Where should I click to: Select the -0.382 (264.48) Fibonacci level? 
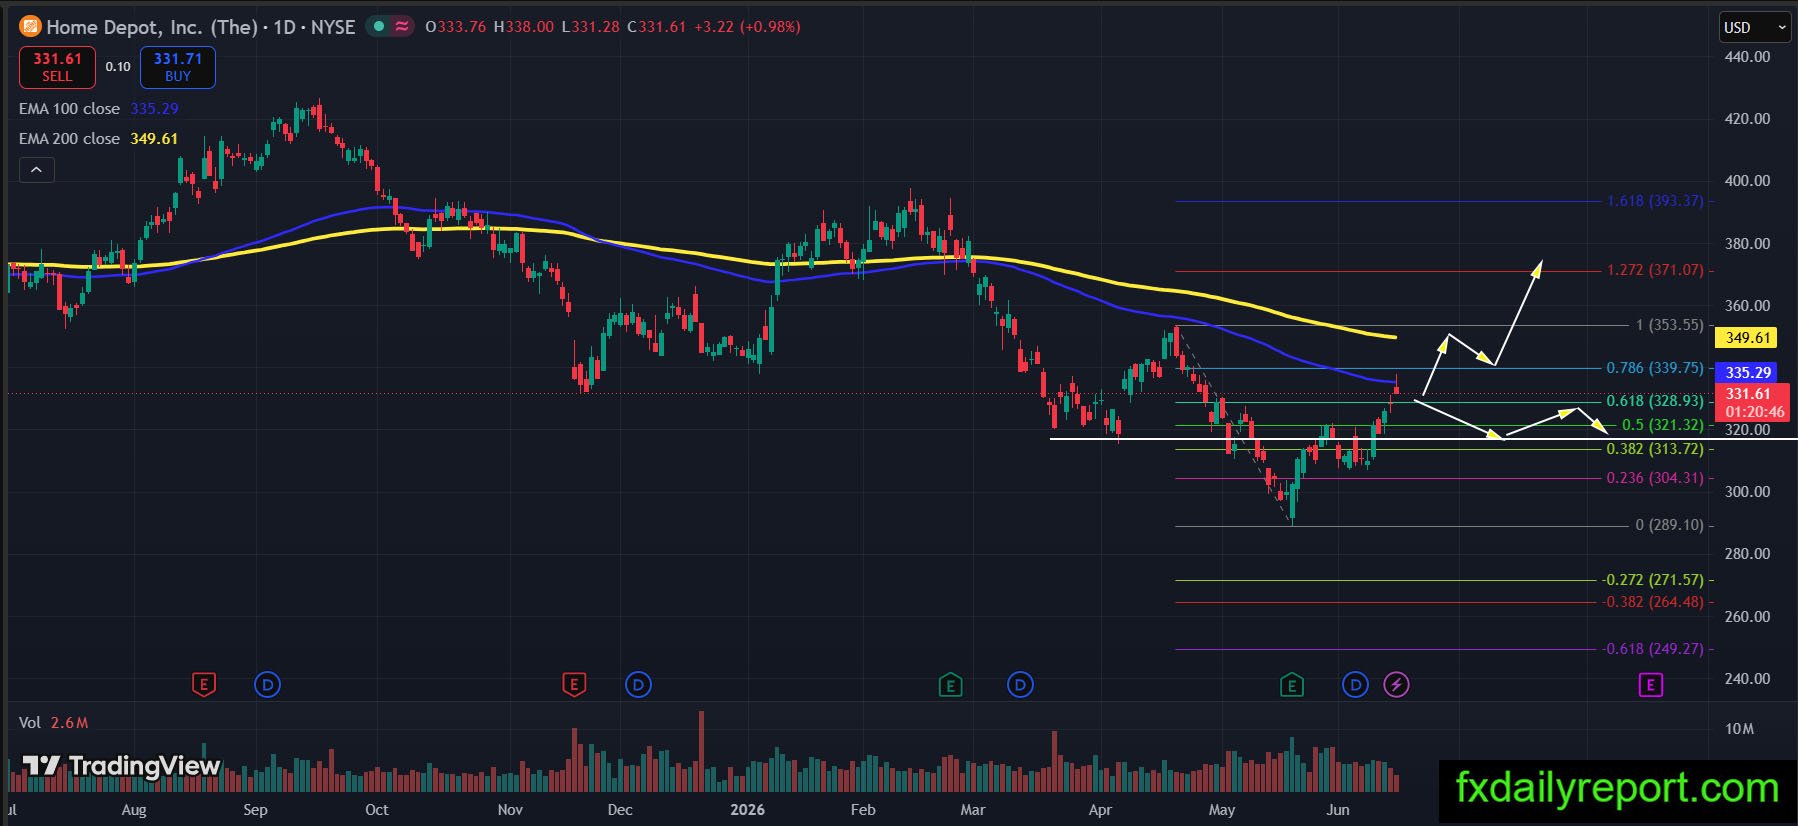pyautogui.click(x=1653, y=602)
